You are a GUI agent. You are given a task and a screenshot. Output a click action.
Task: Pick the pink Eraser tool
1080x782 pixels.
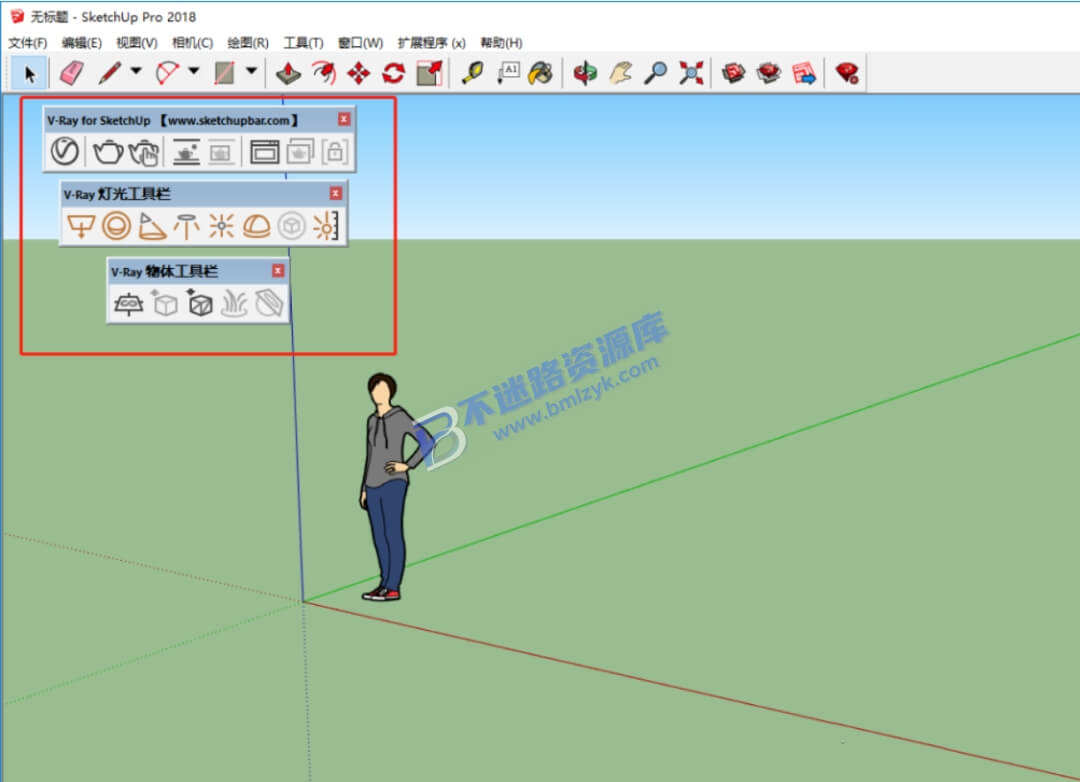click(72, 73)
